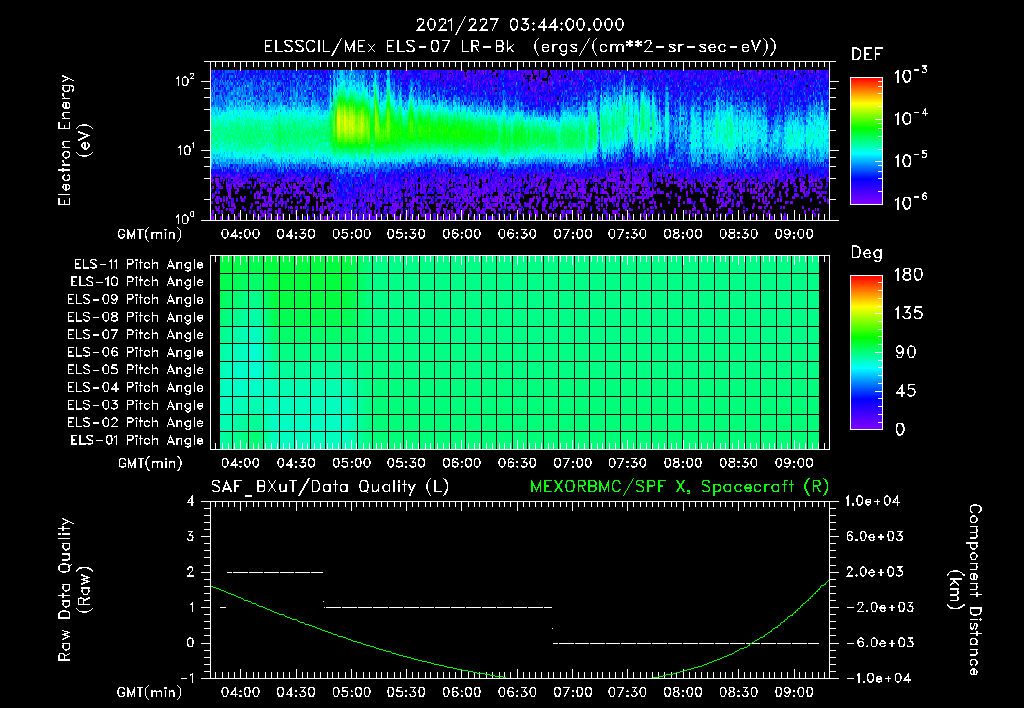
Task: Click the Raw Data Quality (Raw) axis label
Action: pyautogui.click(x=74, y=590)
